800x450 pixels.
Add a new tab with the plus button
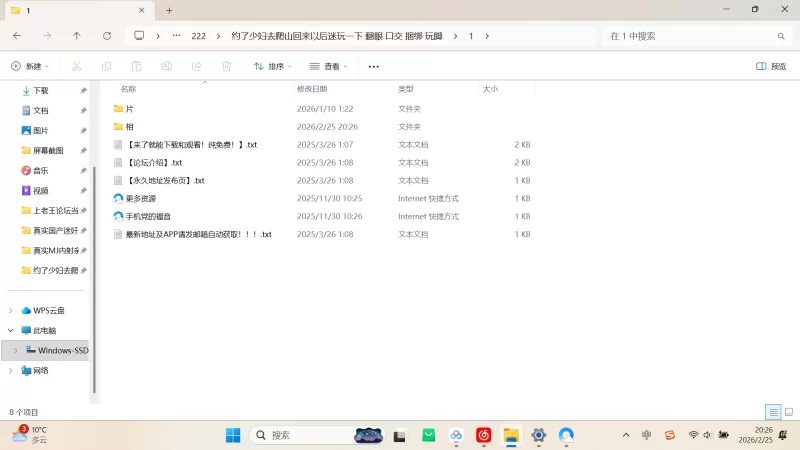click(x=169, y=10)
